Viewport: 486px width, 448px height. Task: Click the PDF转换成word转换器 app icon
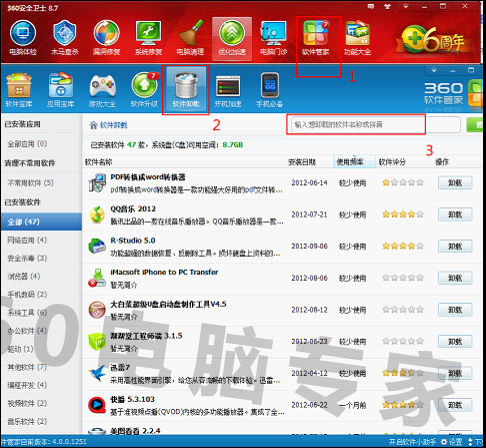point(97,183)
